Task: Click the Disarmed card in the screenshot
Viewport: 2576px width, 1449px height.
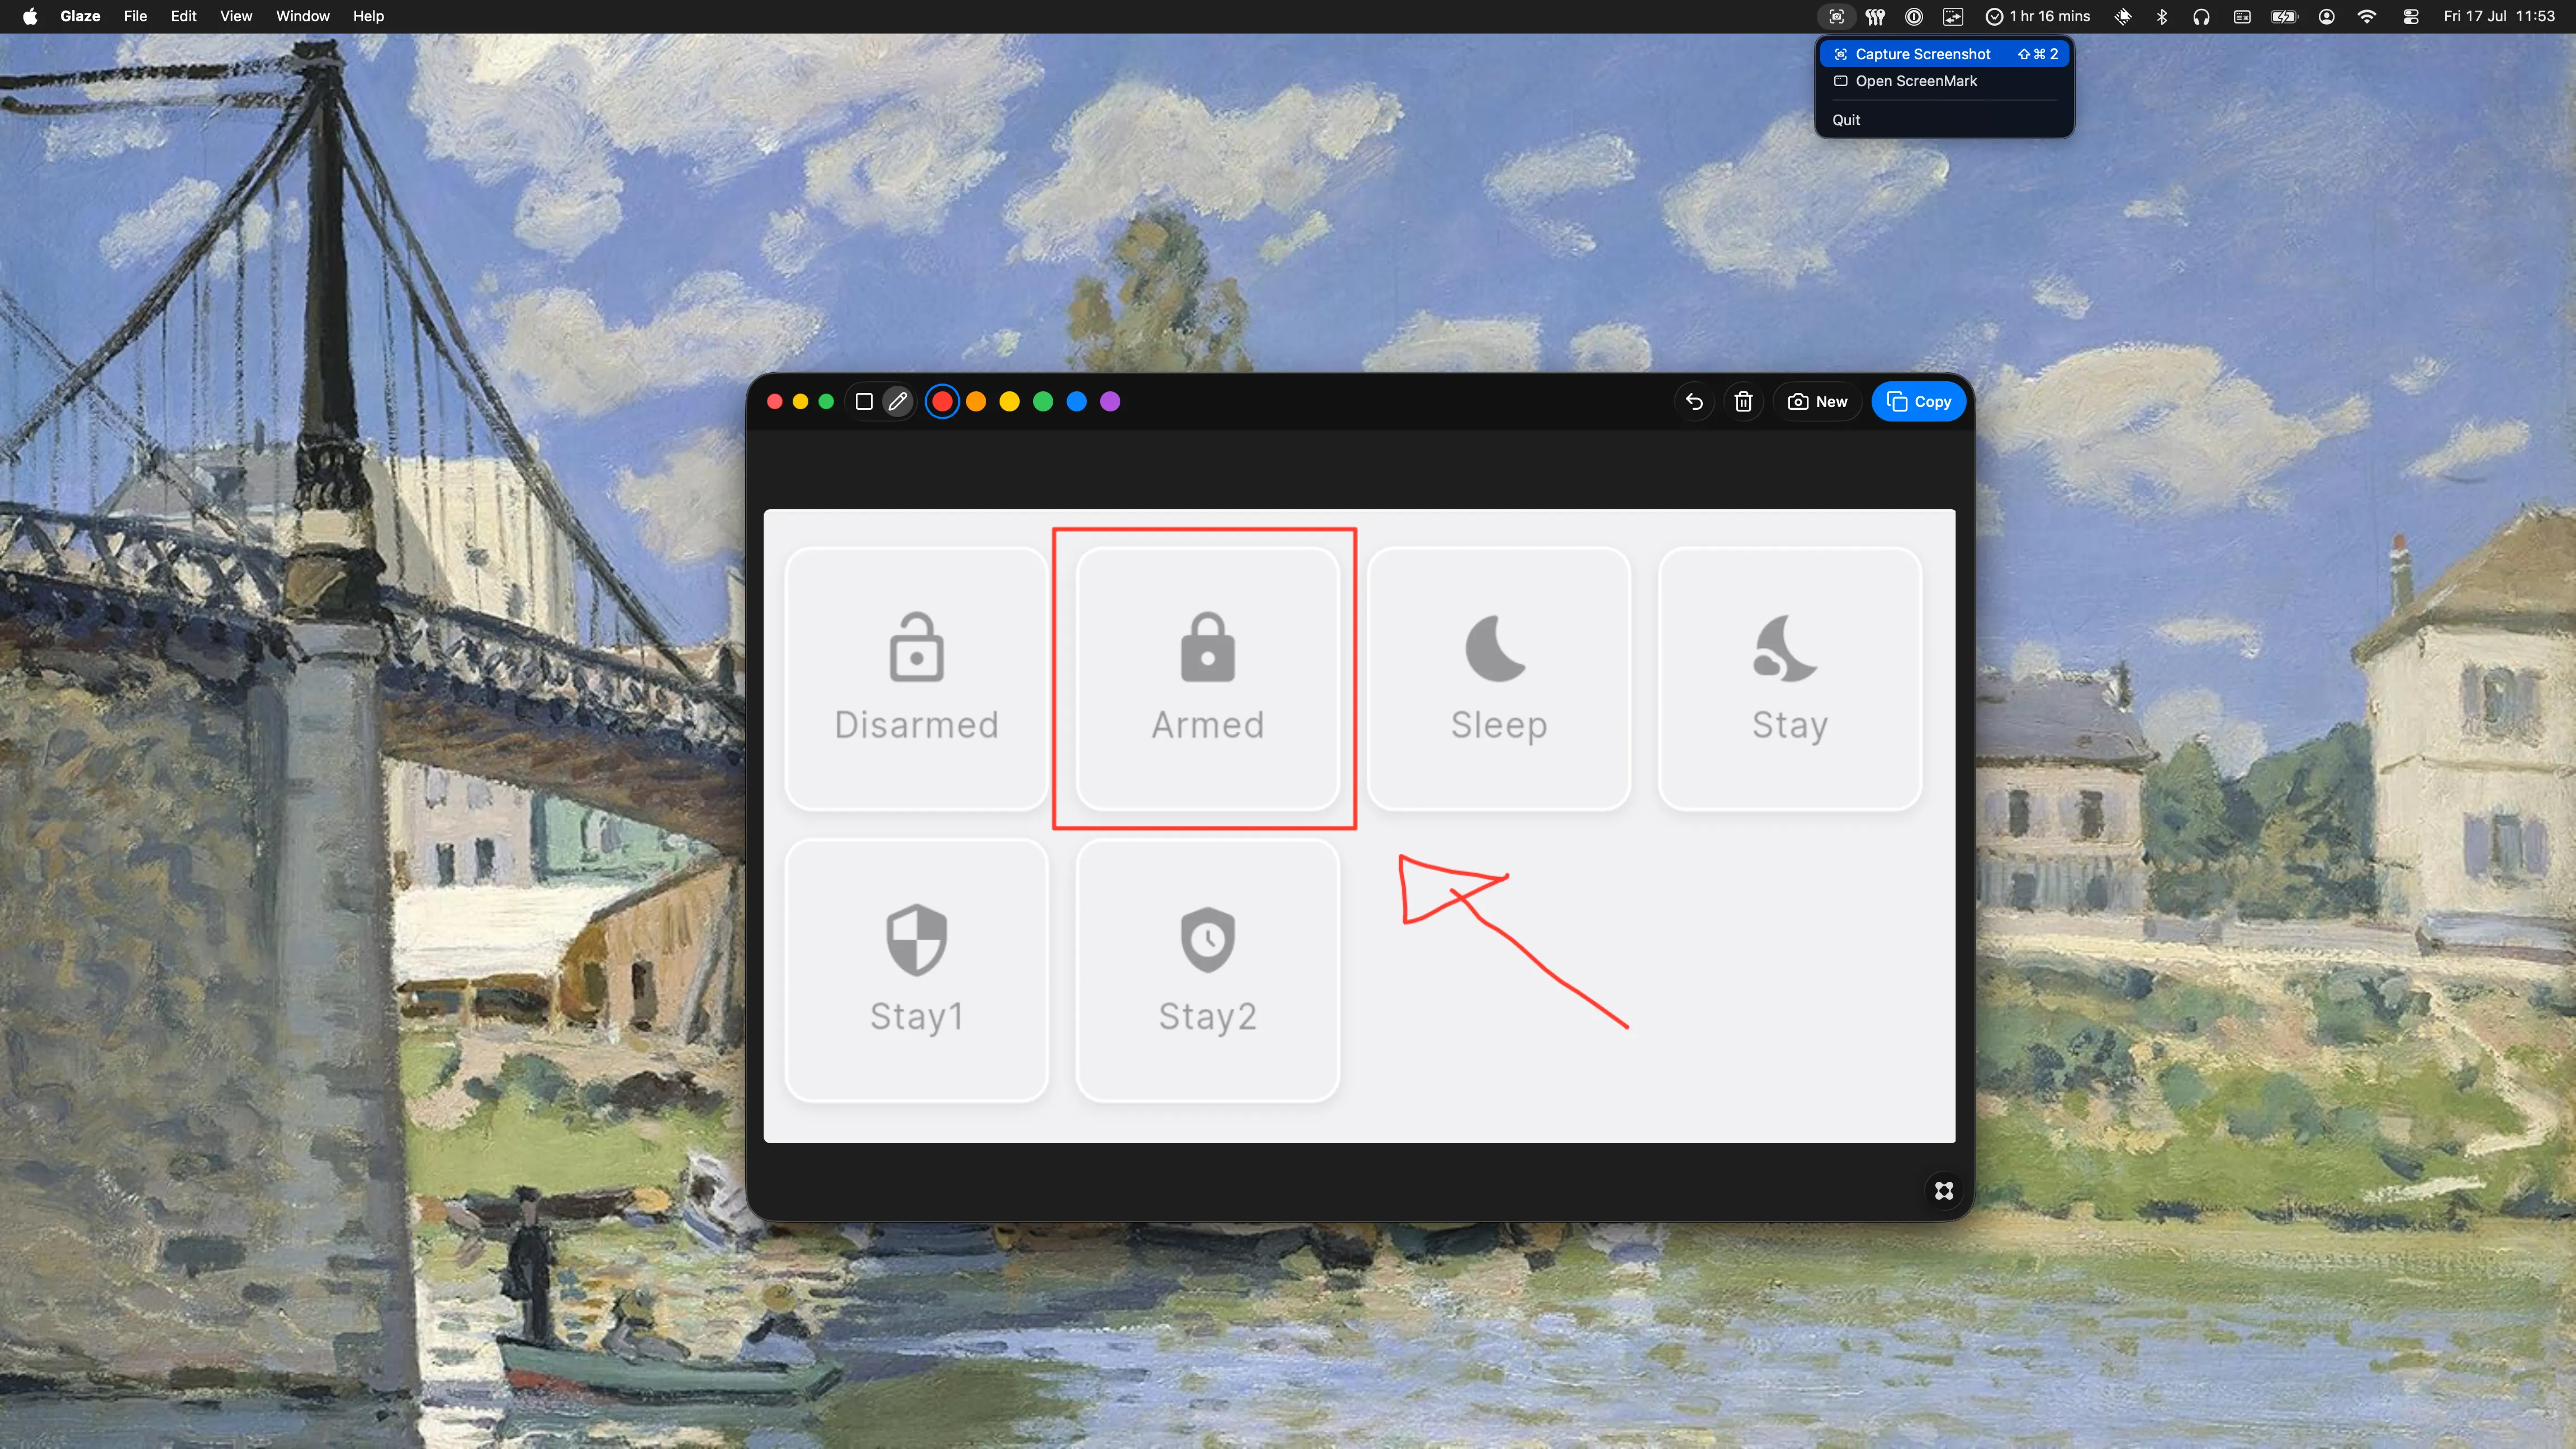Action: 916,679
